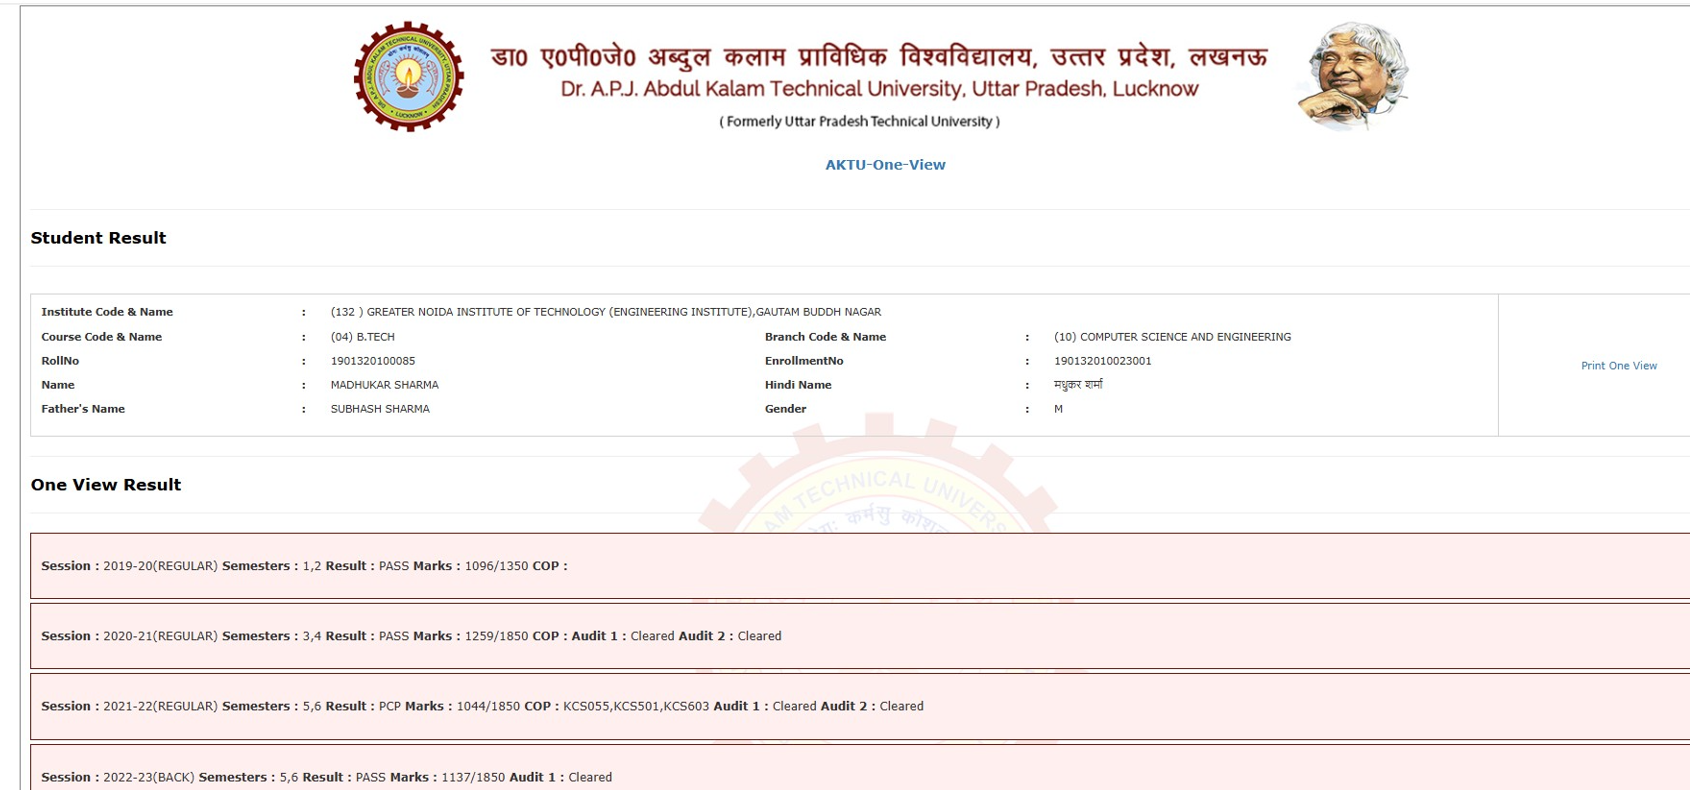Select enrollment number 190132010023001
This screenshot has width=1690, height=790.
coord(1102,361)
